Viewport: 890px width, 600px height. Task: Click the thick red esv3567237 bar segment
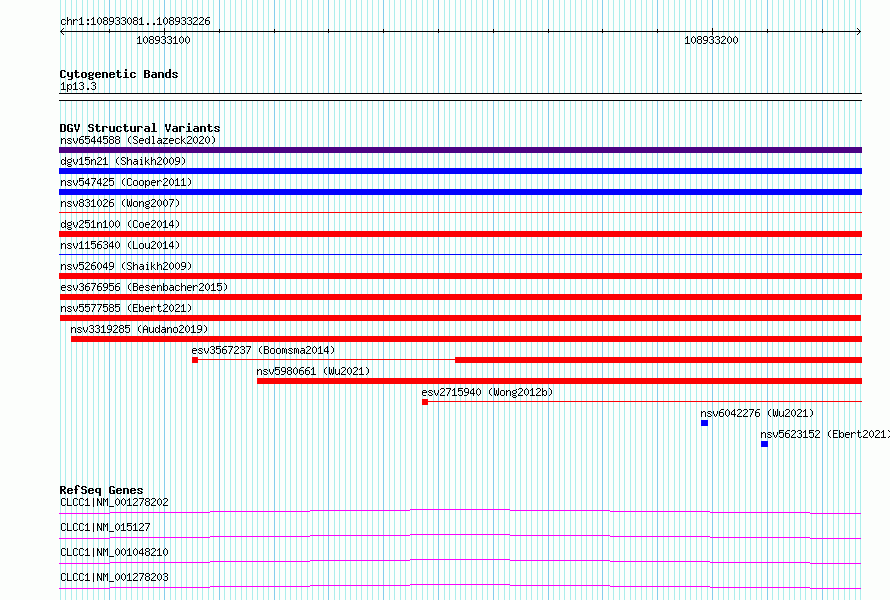658,360
